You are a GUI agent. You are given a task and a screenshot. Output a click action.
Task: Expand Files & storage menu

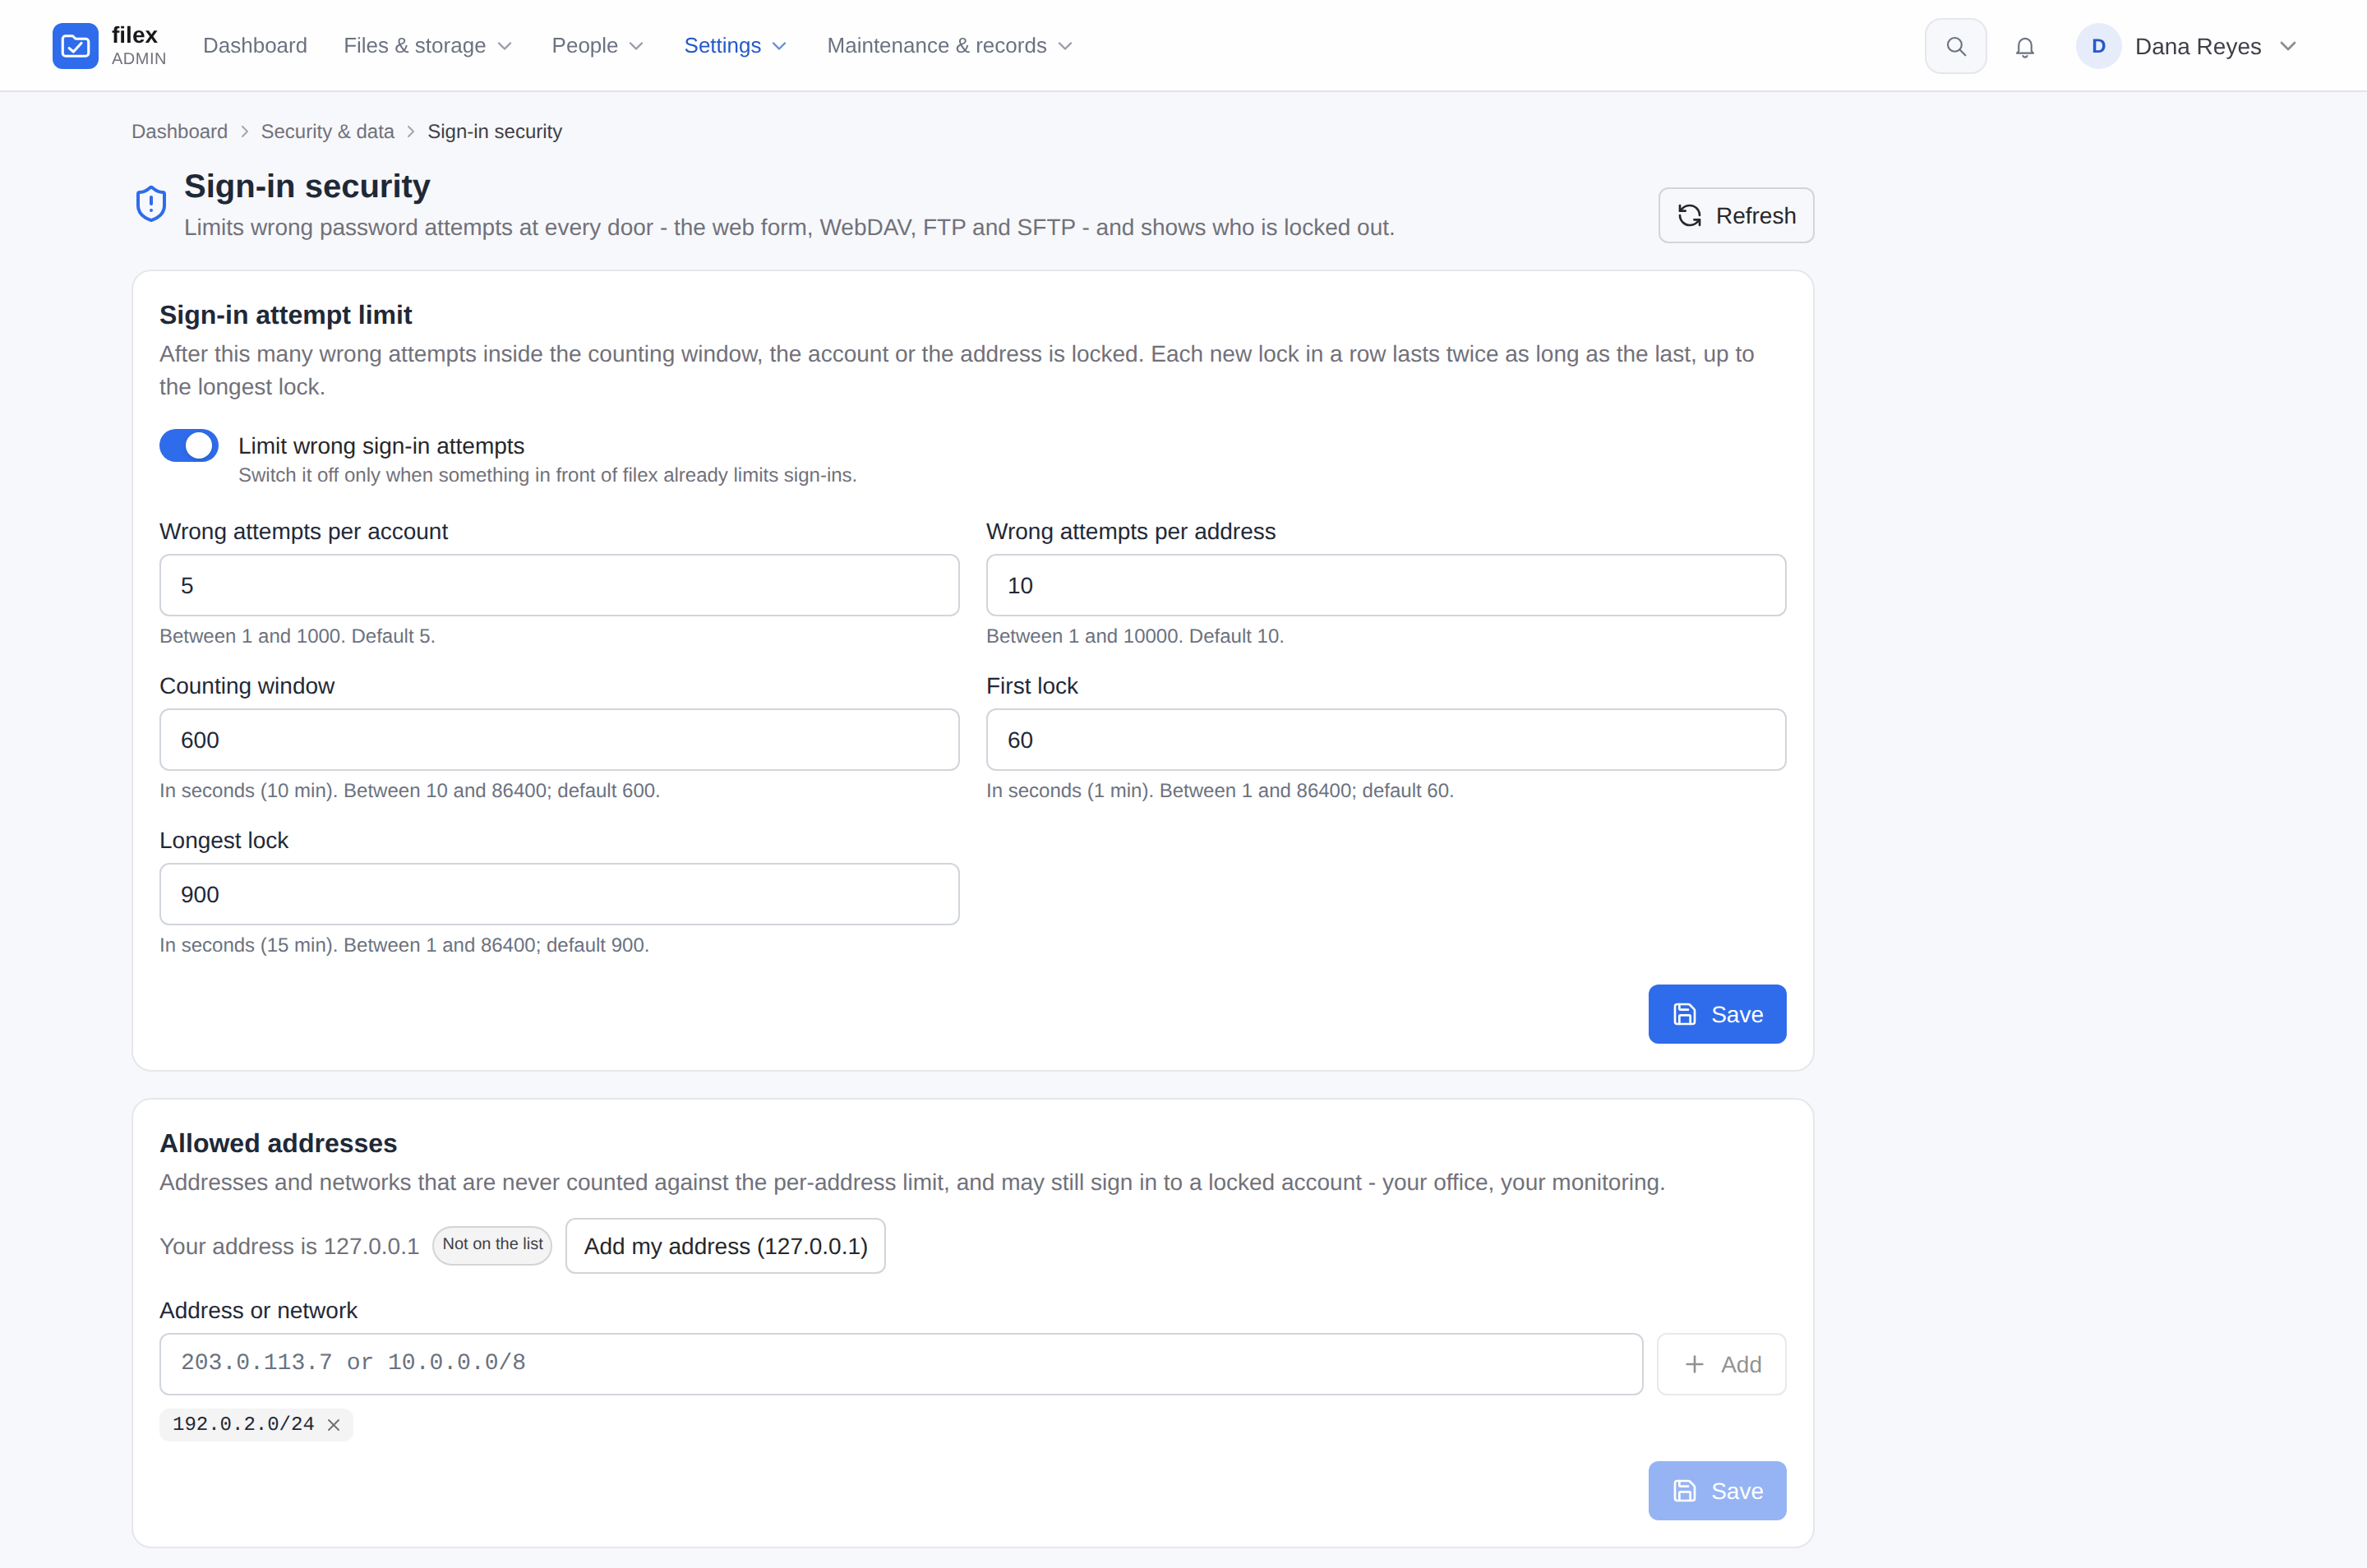[x=428, y=46]
